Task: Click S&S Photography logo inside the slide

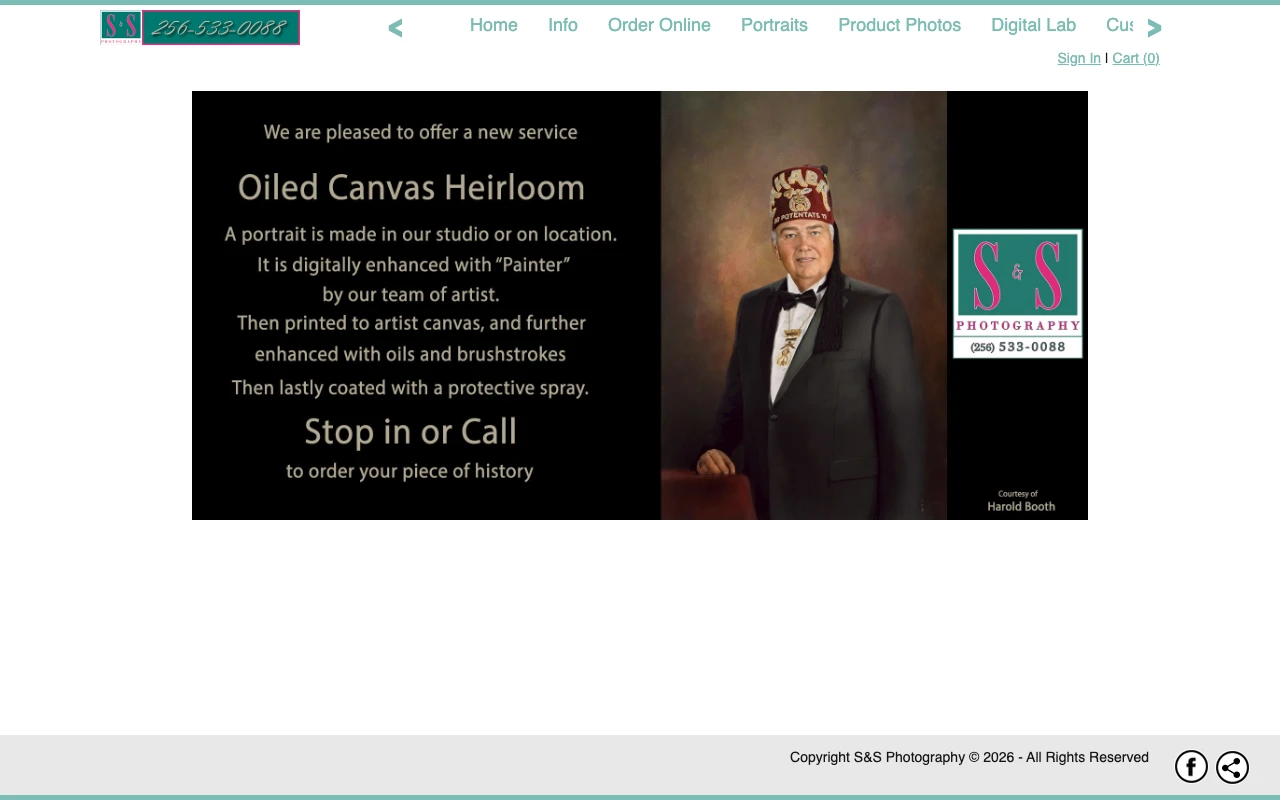Action: click(x=1017, y=294)
